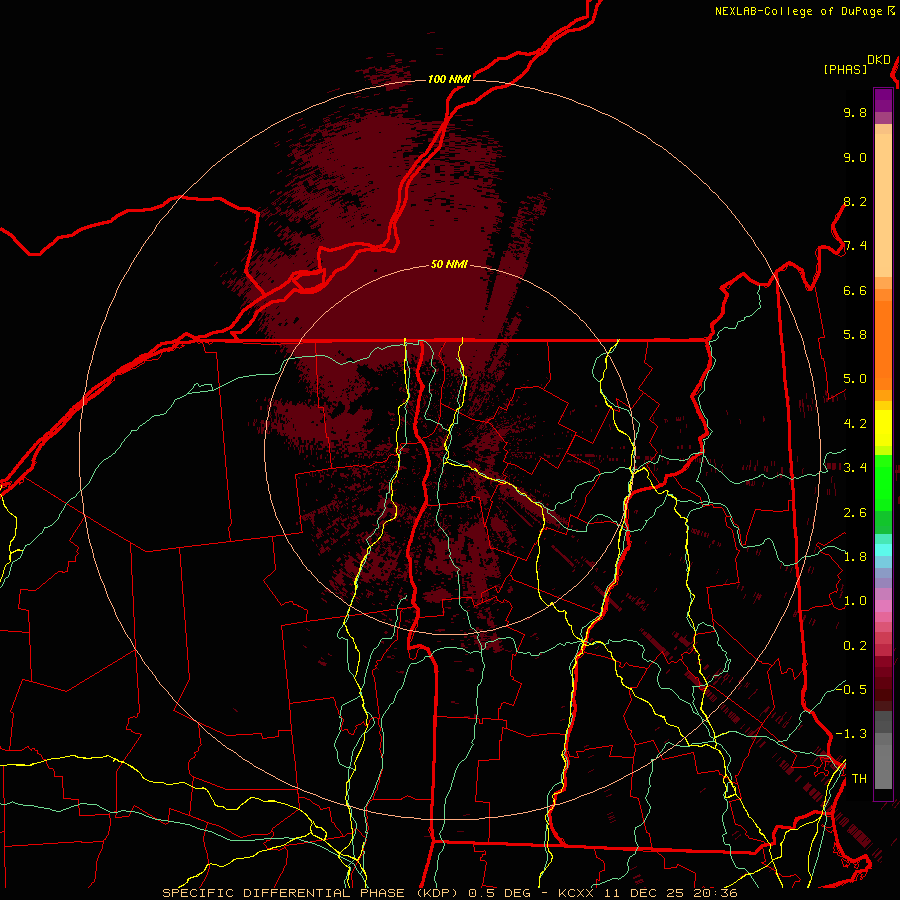This screenshot has width=900, height=900.
Task: Click the TH threshold legend label
Action: click(859, 779)
